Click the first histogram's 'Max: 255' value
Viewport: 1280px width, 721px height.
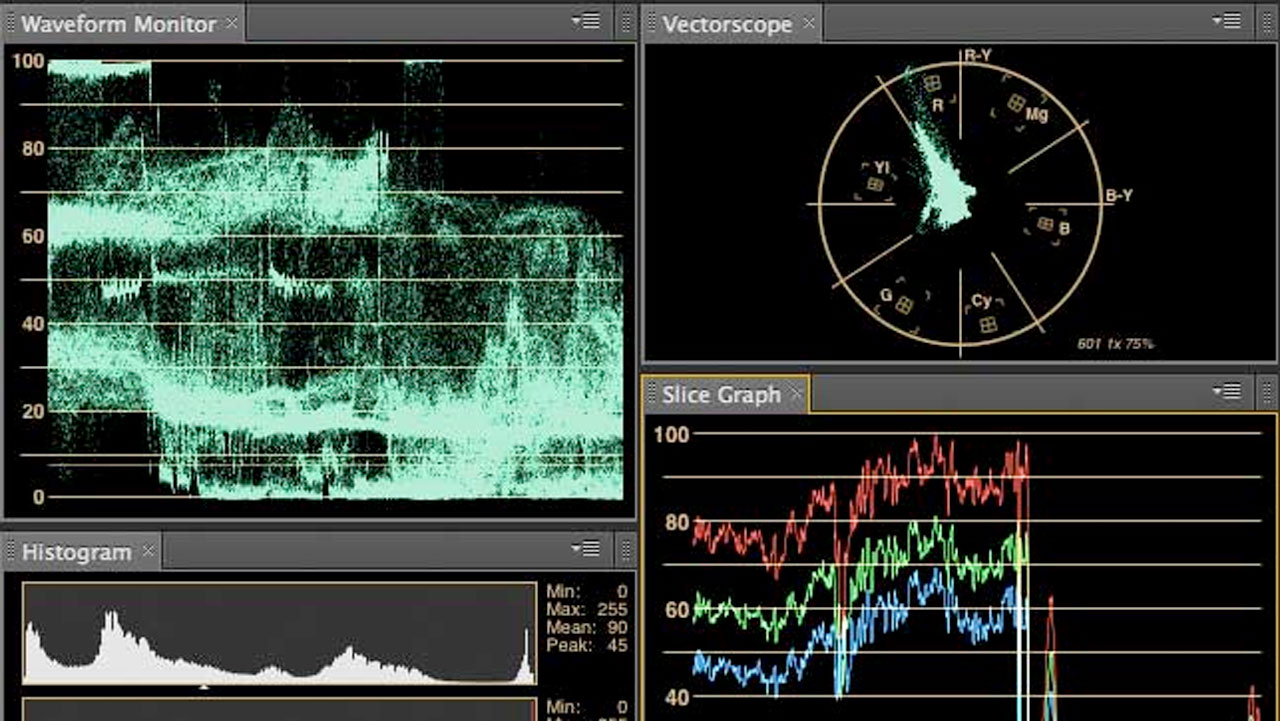[x=587, y=609]
